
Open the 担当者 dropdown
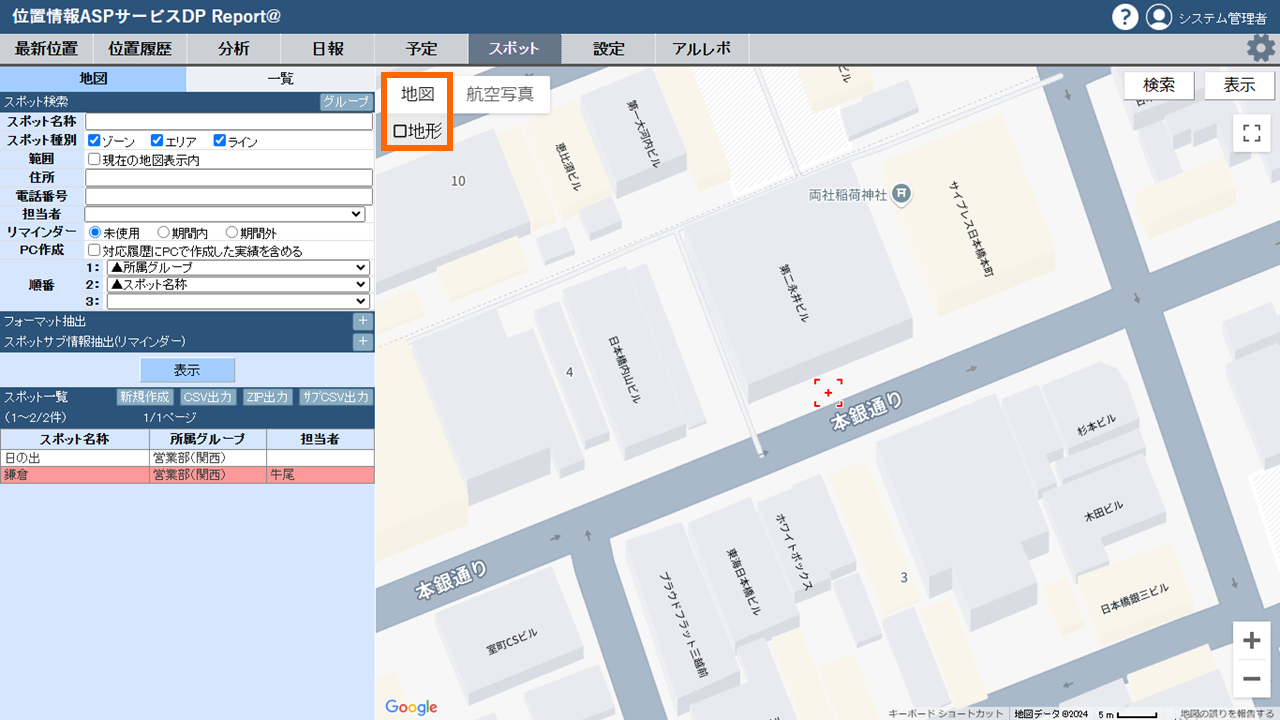225,214
